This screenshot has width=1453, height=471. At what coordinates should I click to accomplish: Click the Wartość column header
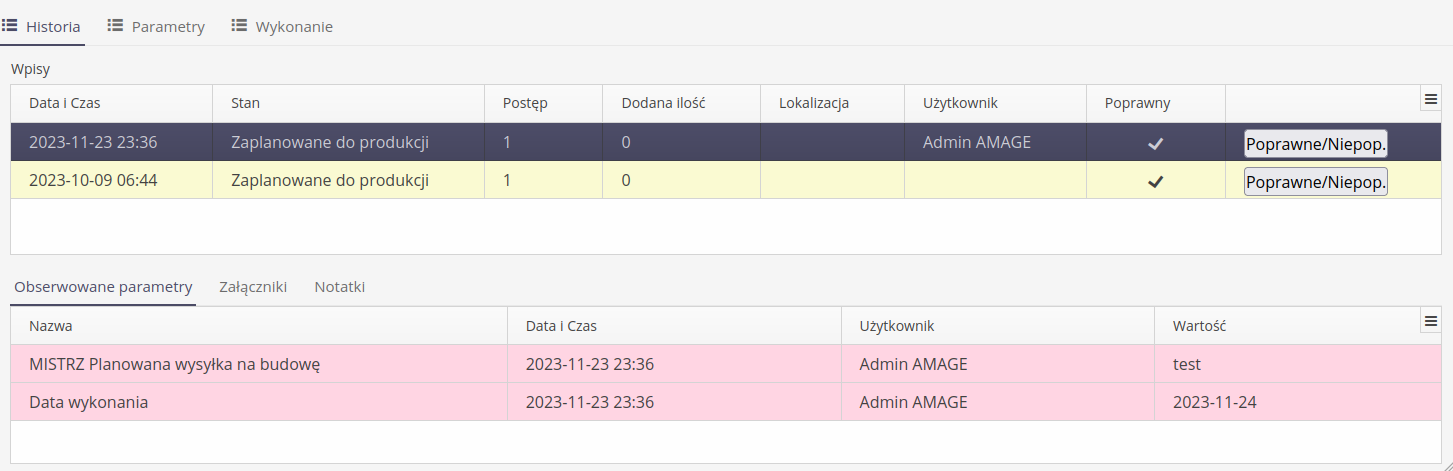coord(1199,326)
